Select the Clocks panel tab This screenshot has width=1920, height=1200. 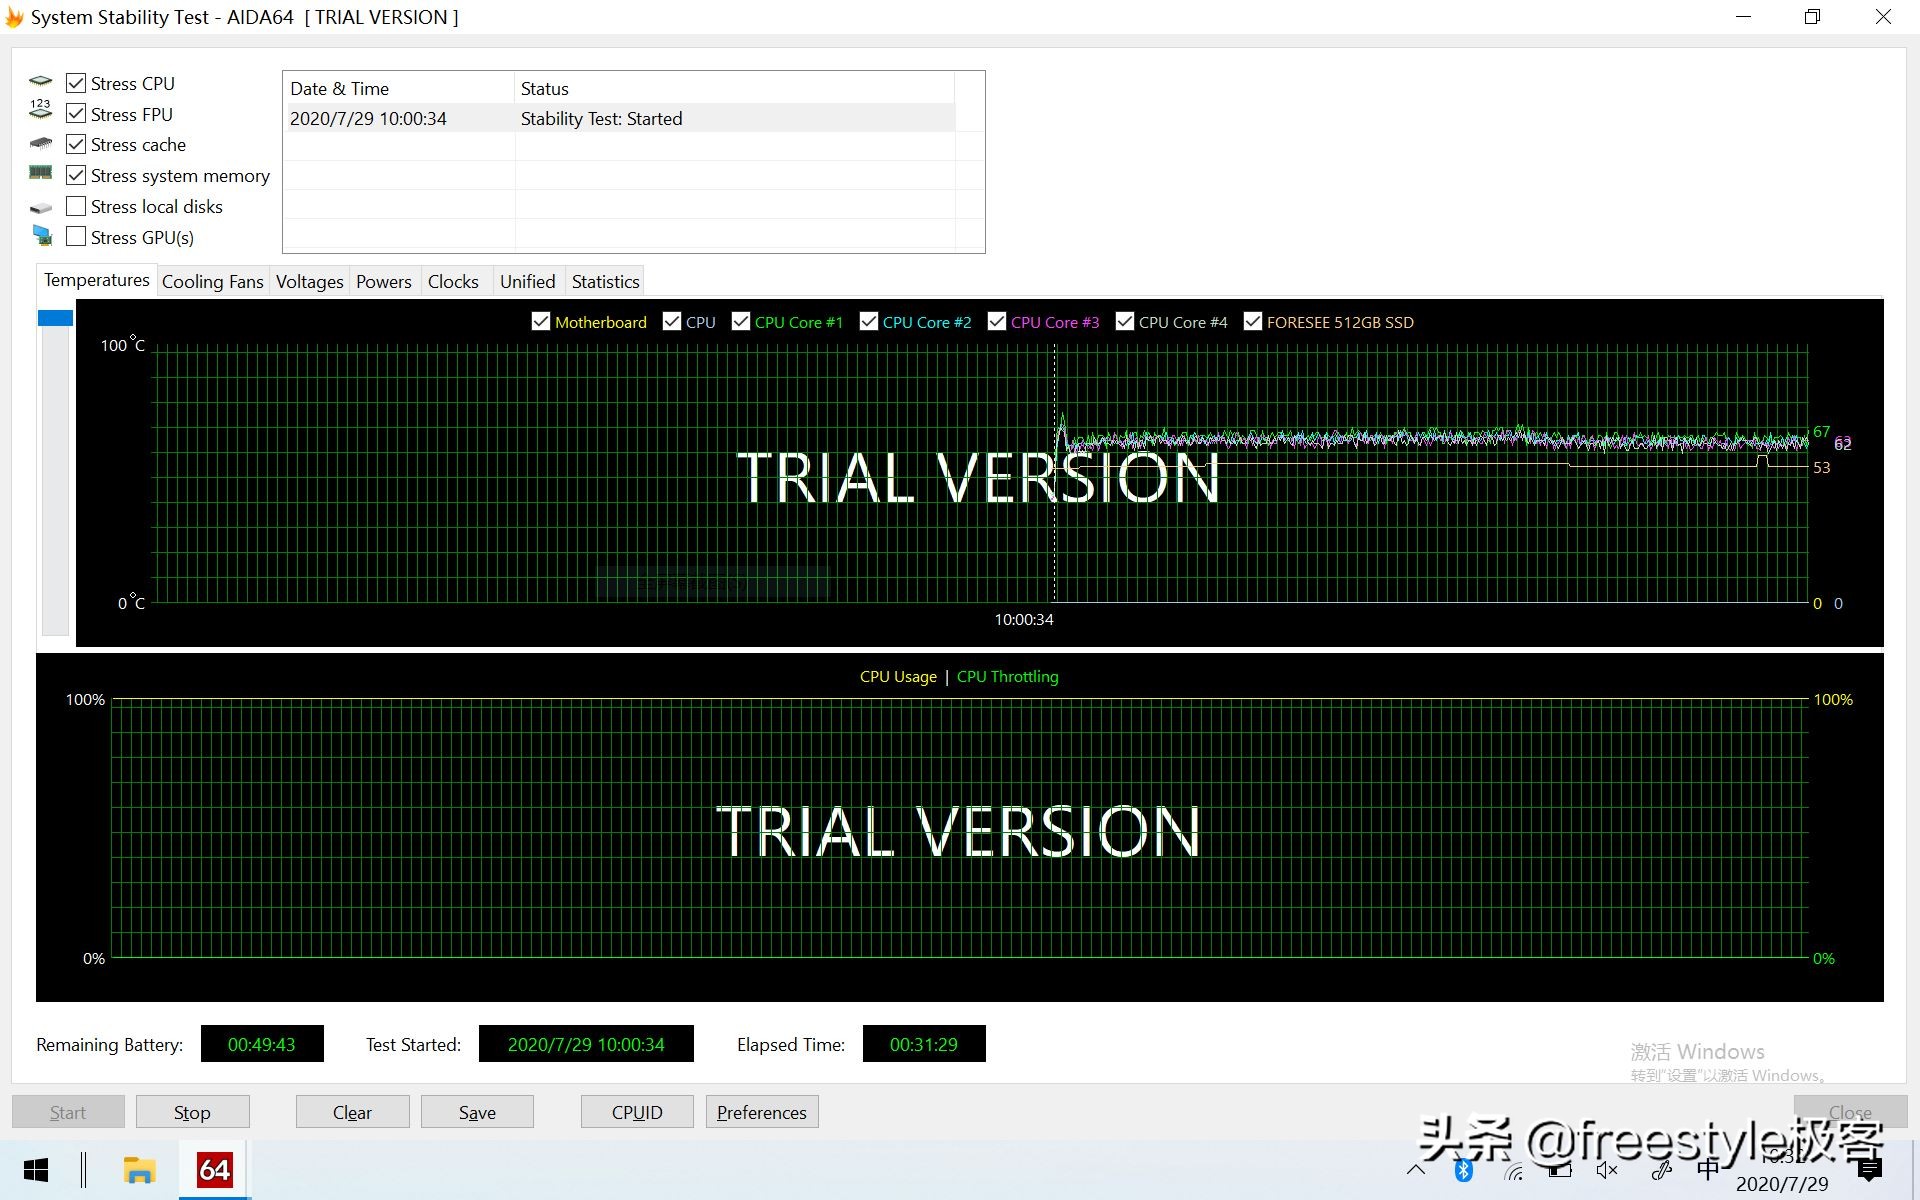coord(451,281)
